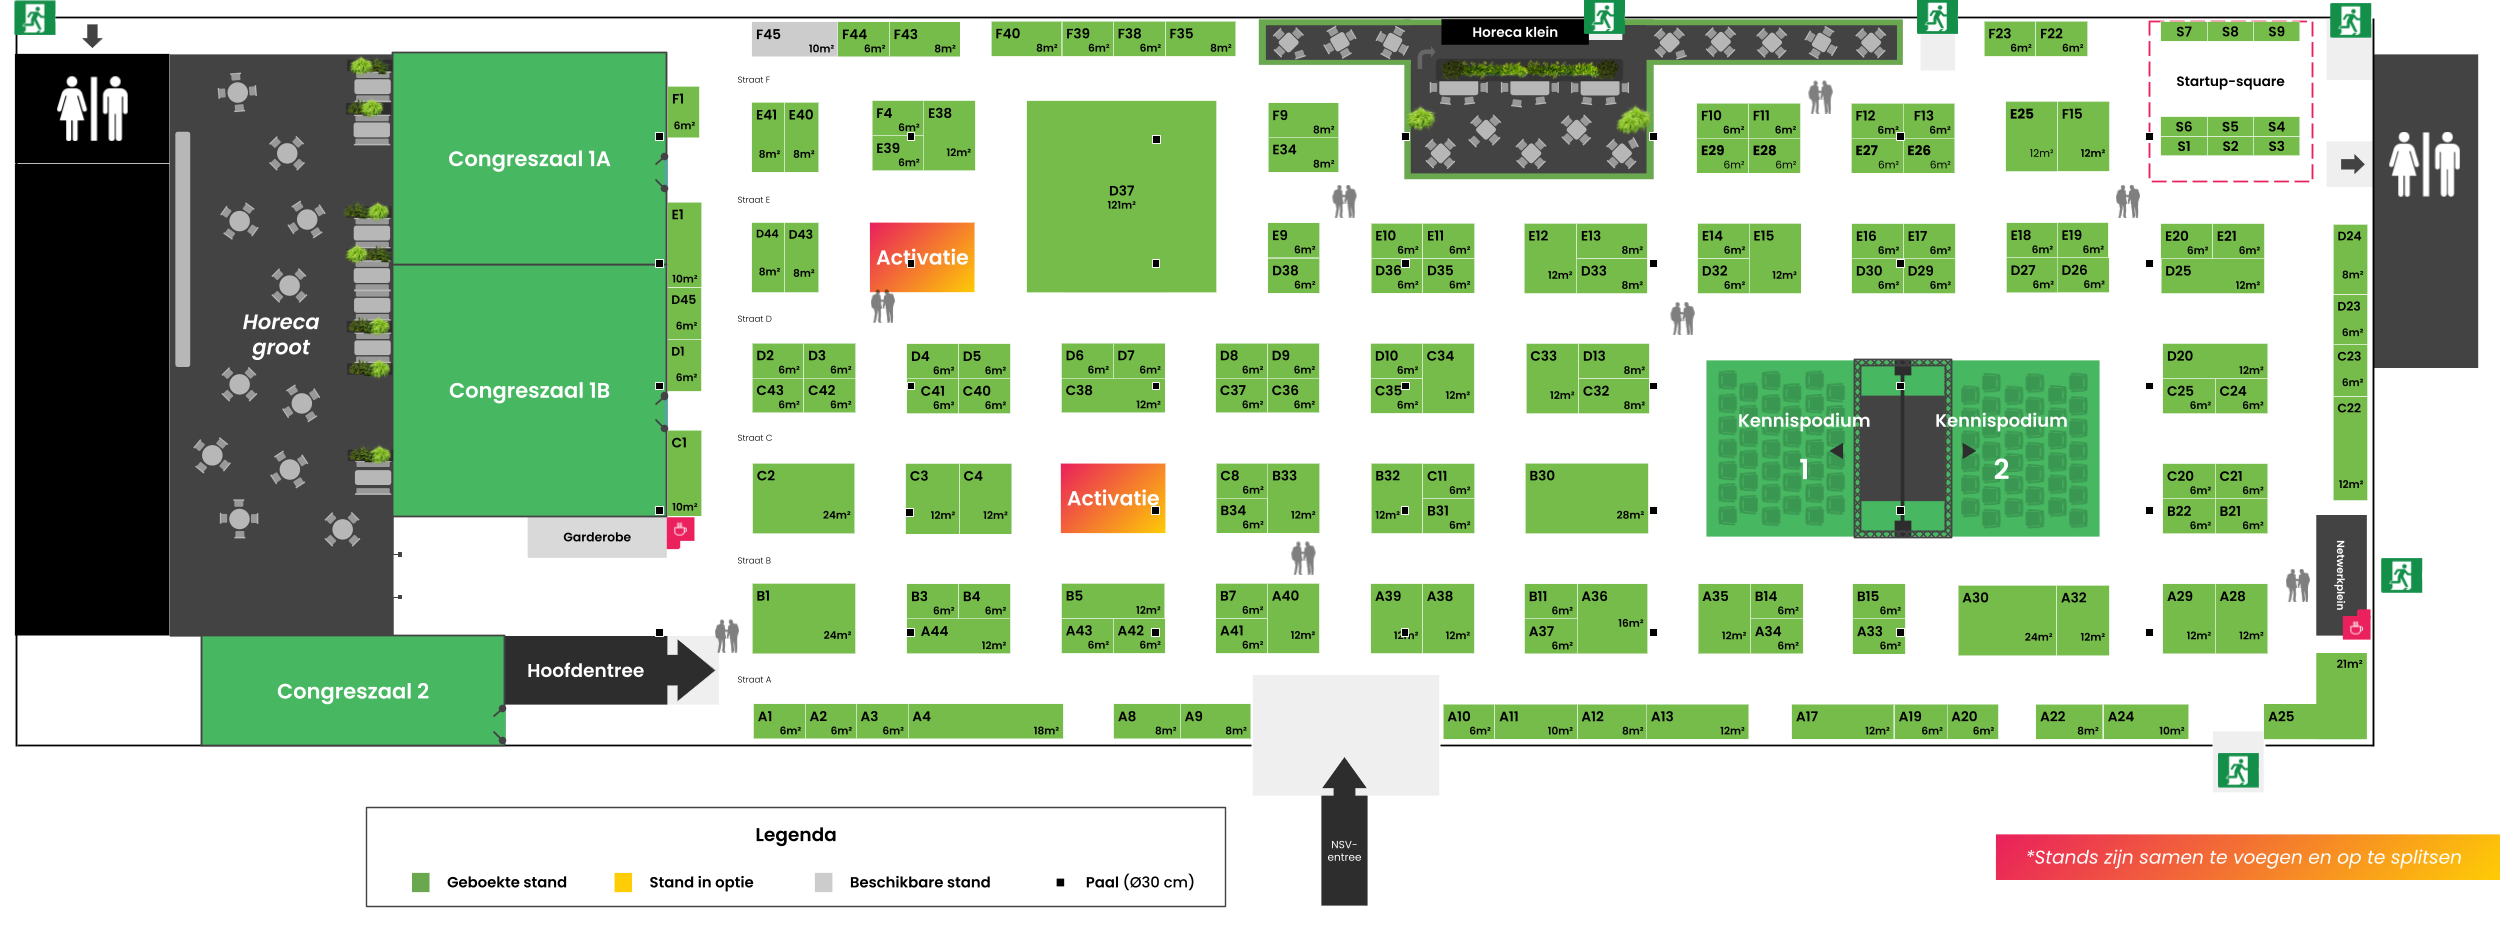Select the available stand F45
Viewport: 2500px width, 930px height.
(x=795, y=40)
